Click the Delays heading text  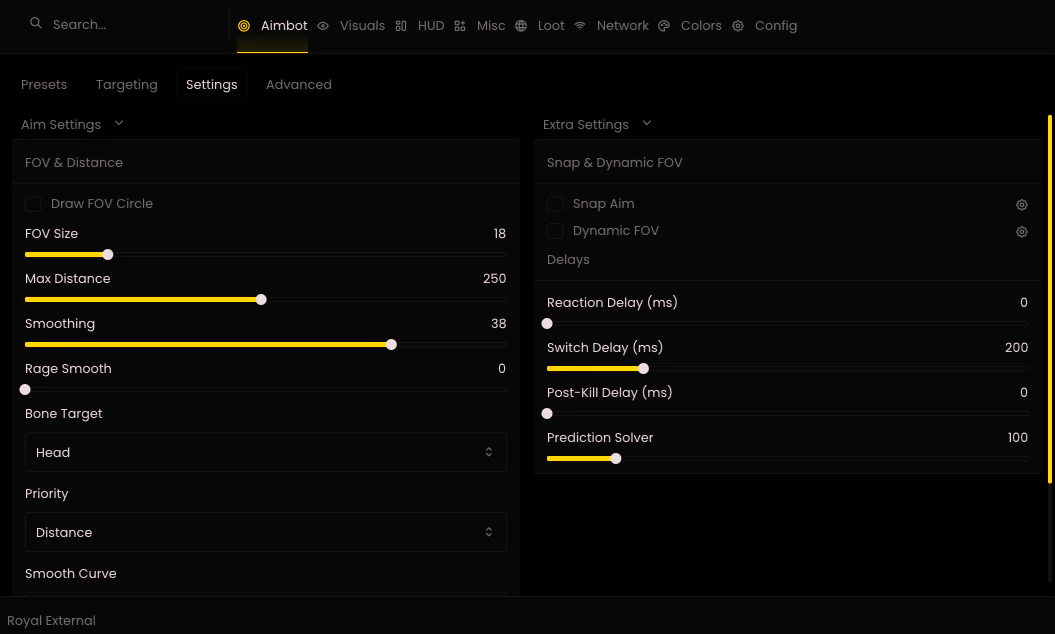[568, 260]
